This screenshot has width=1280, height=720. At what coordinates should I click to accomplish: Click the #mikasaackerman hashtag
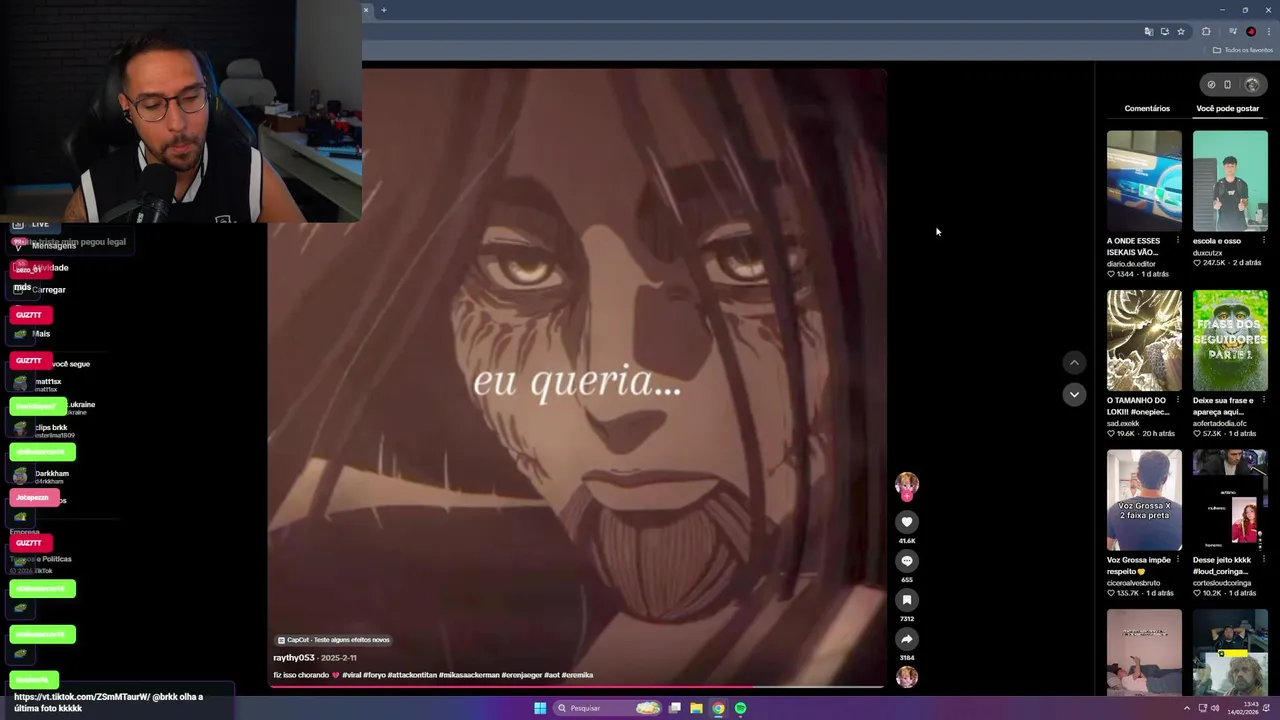tap(469, 675)
